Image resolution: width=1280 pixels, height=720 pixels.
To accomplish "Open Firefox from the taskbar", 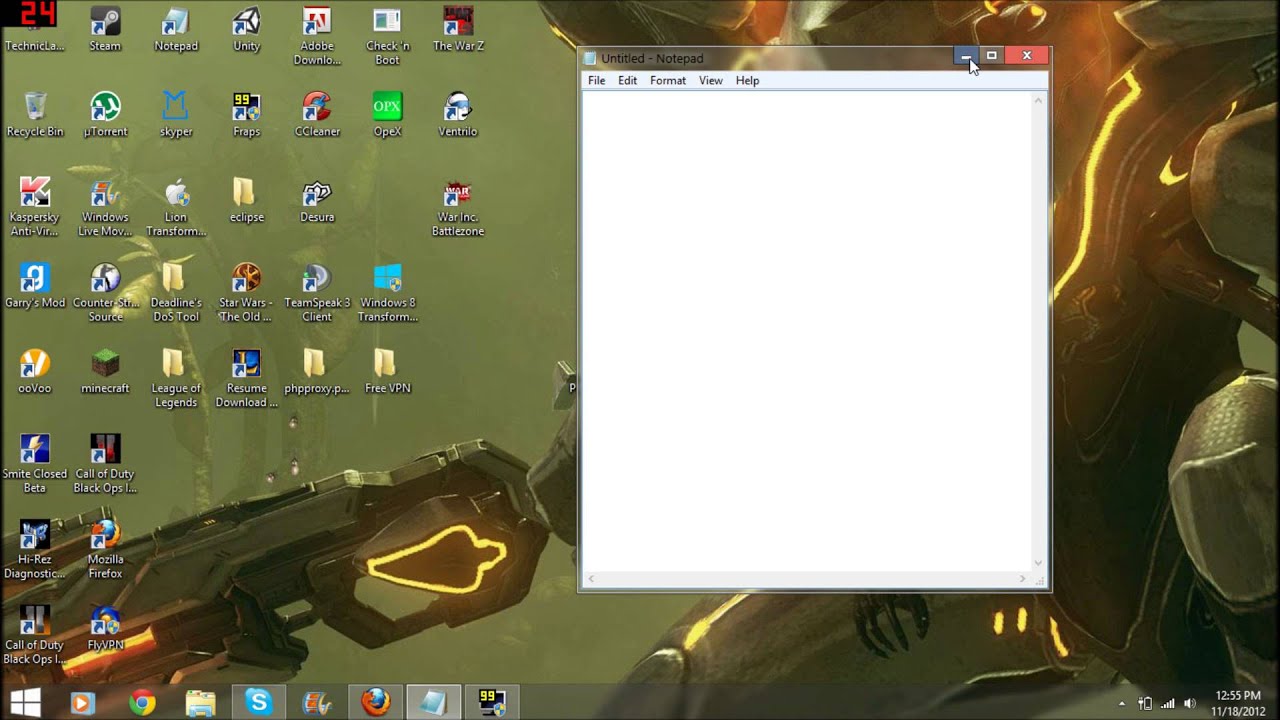I will tap(376, 703).
